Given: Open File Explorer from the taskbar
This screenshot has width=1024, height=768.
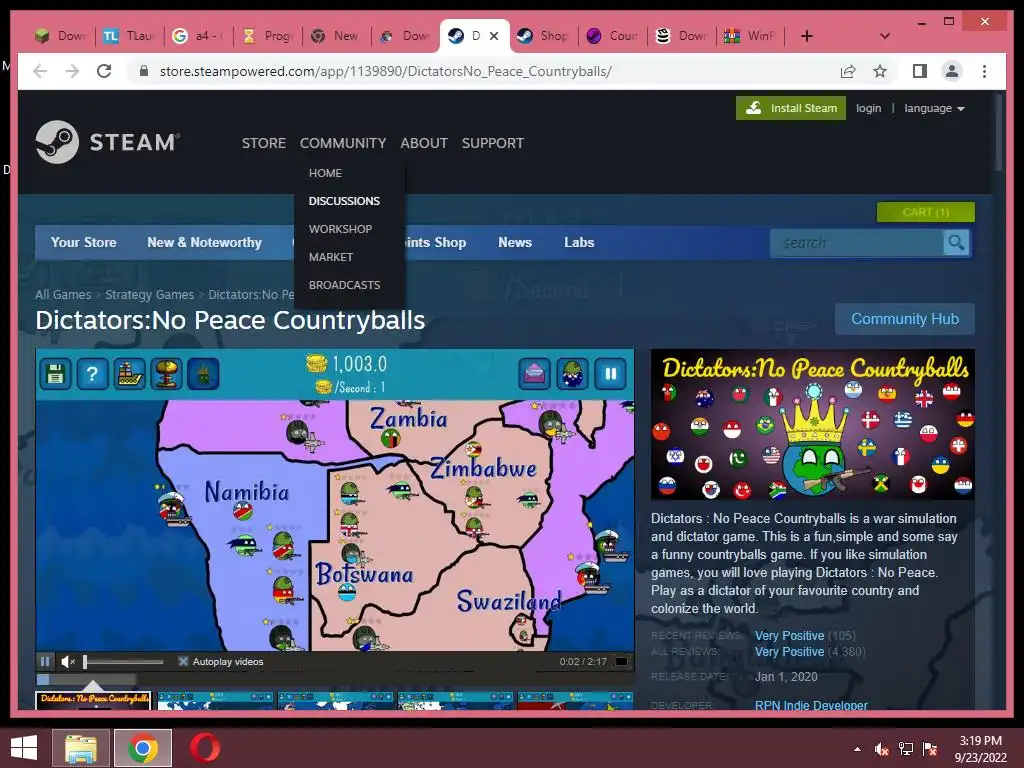Looking at the screenshot, I should tap(80, 748).
